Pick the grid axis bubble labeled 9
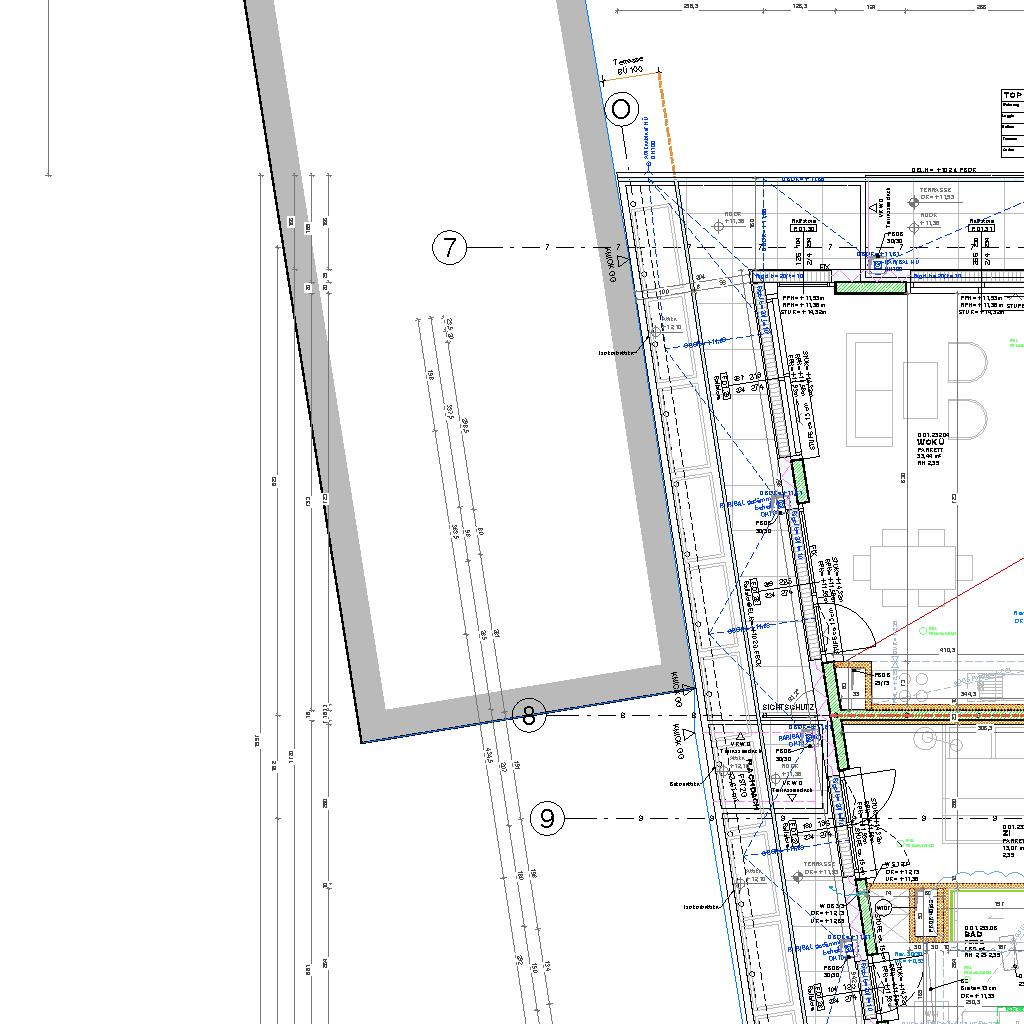Screen dimensions: 1024x1024 click(x=547, y=819)
